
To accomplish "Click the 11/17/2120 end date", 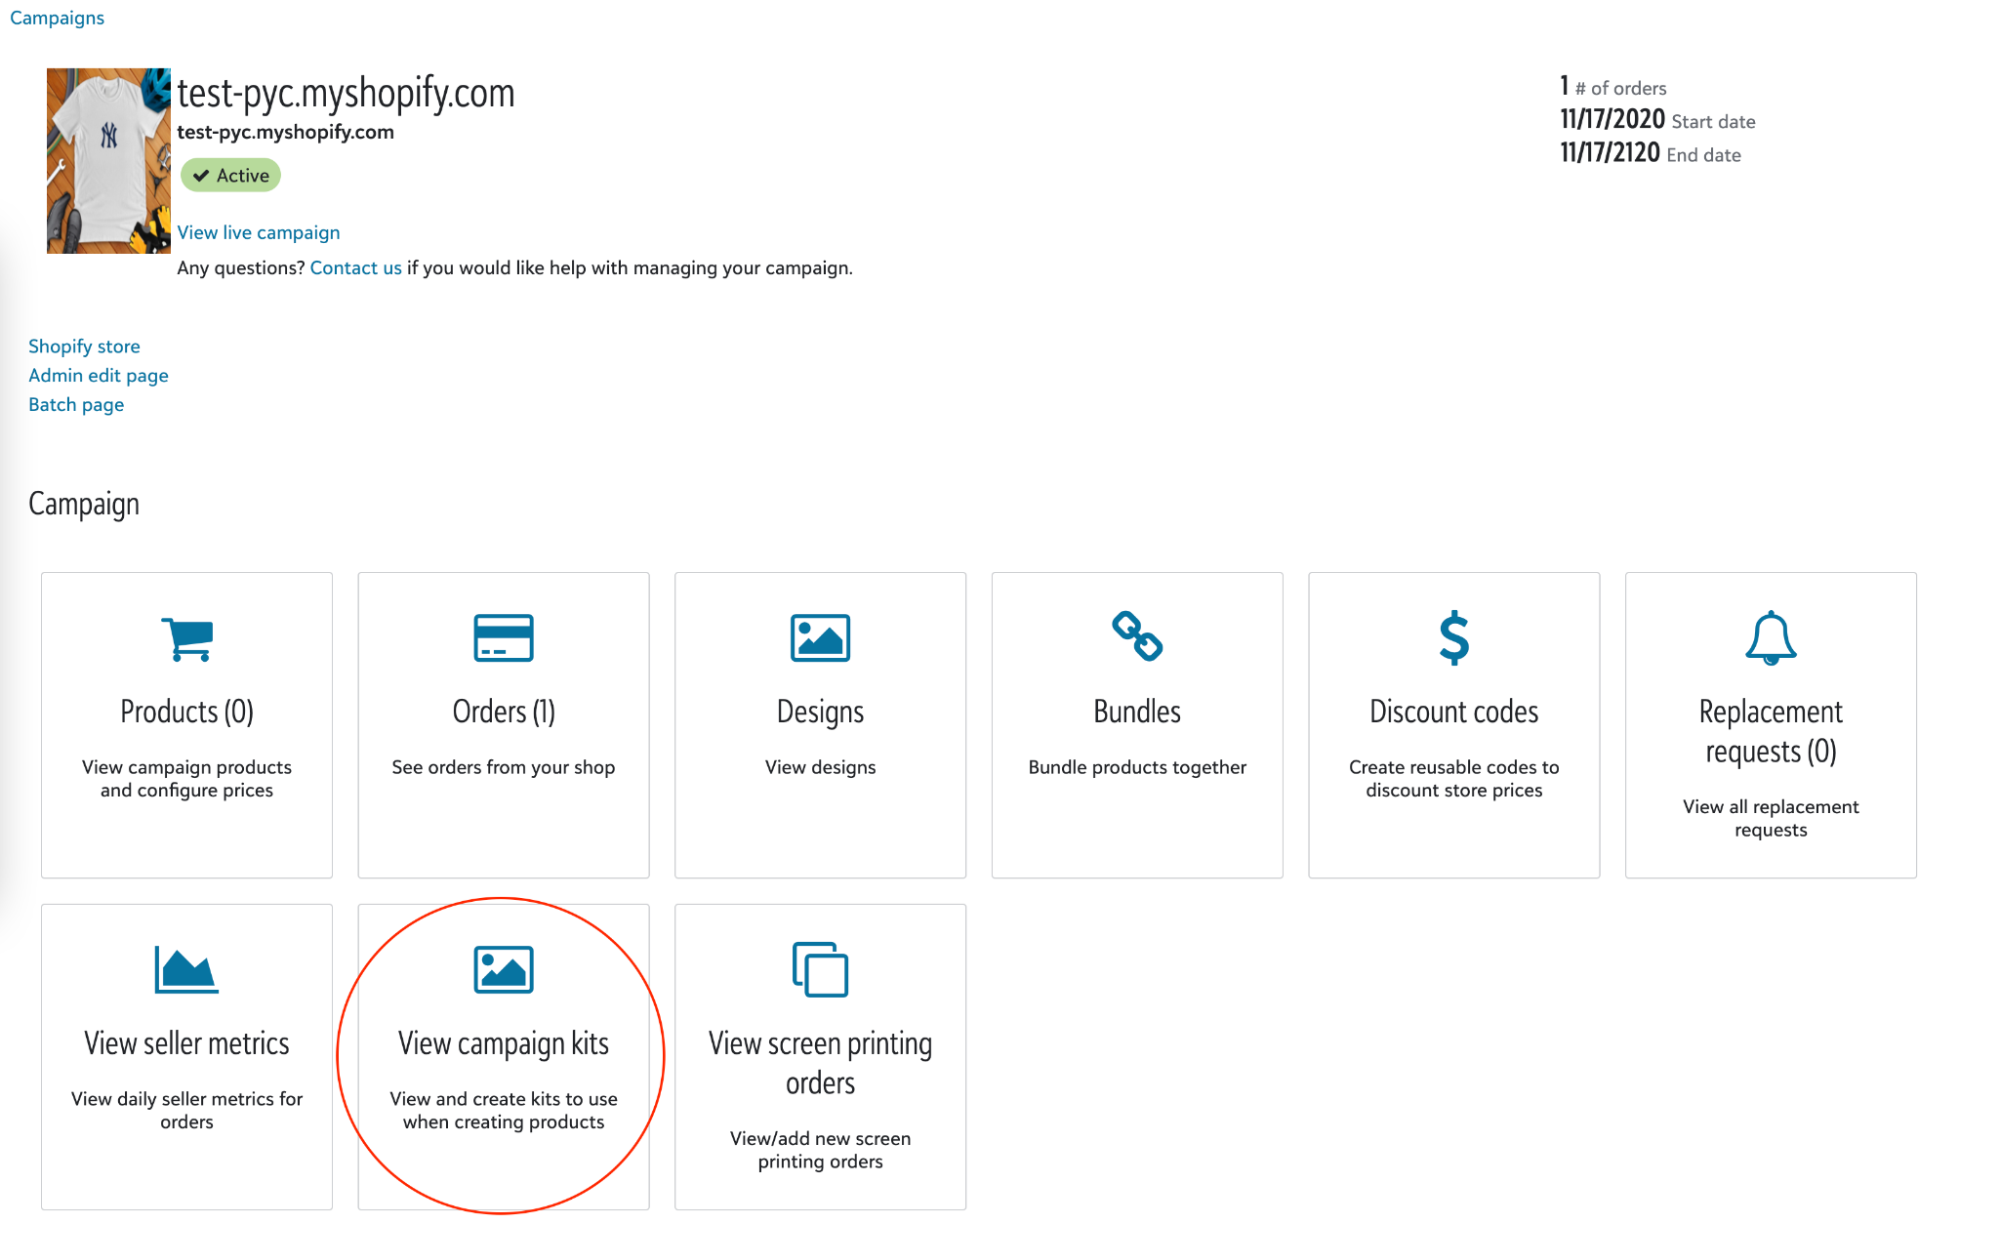I will 1609,153.
